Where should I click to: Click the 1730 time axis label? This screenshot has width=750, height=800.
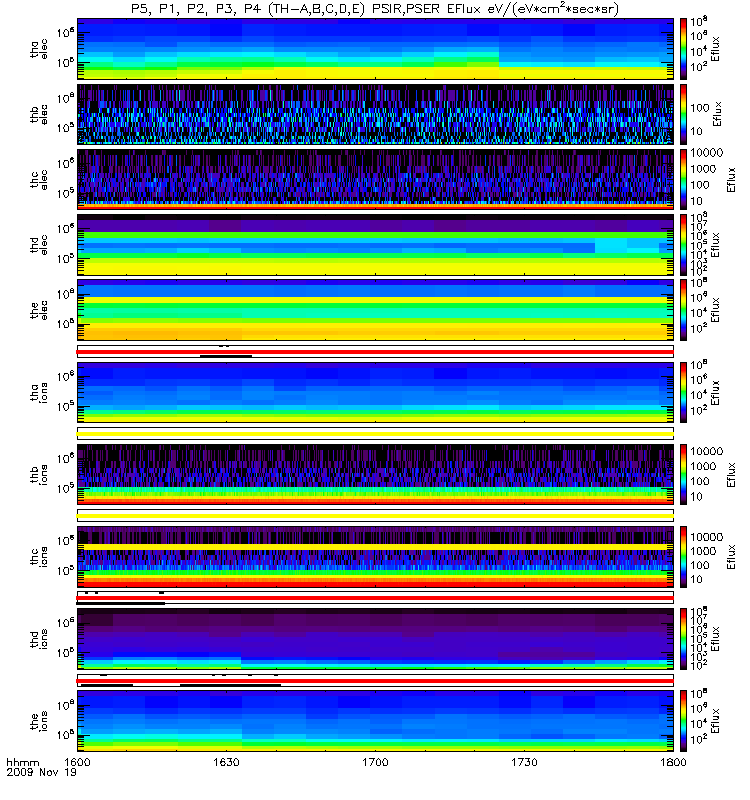[524, 762]
